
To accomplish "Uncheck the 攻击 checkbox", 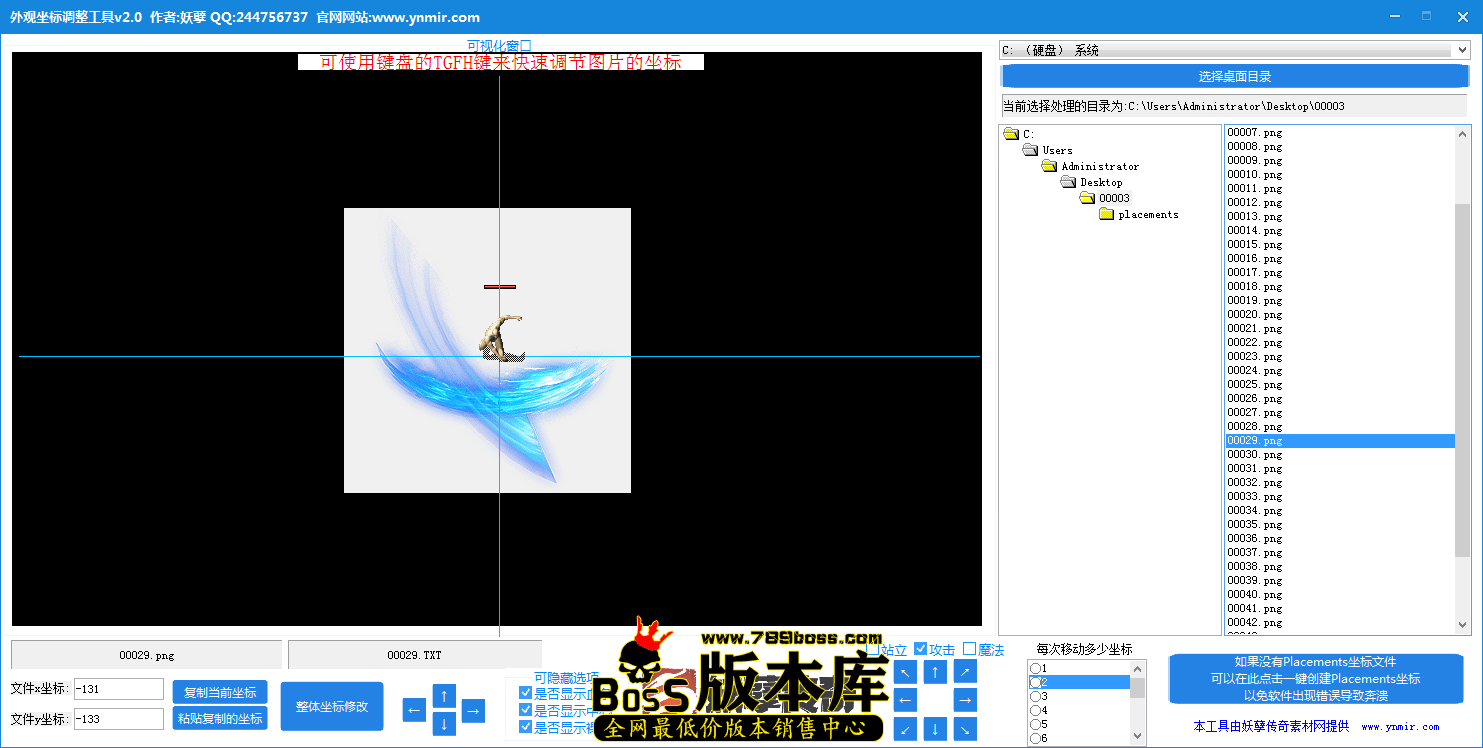I will 921,649.
